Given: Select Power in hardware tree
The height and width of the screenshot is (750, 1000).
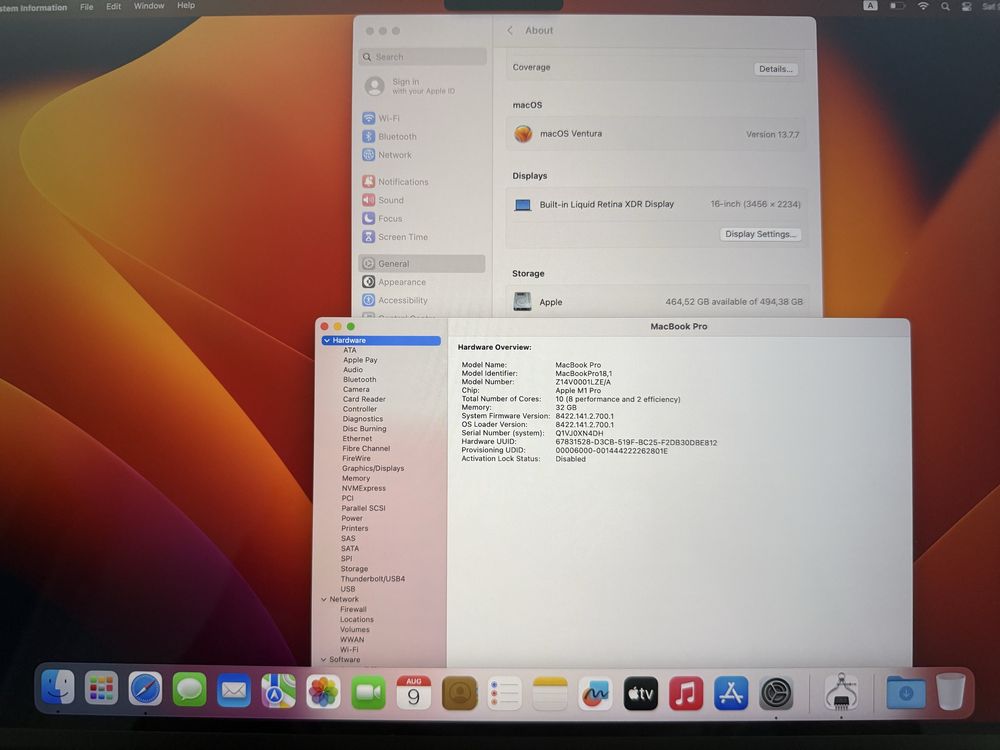Looking at the screenshot, I should (x=352, y=518).
